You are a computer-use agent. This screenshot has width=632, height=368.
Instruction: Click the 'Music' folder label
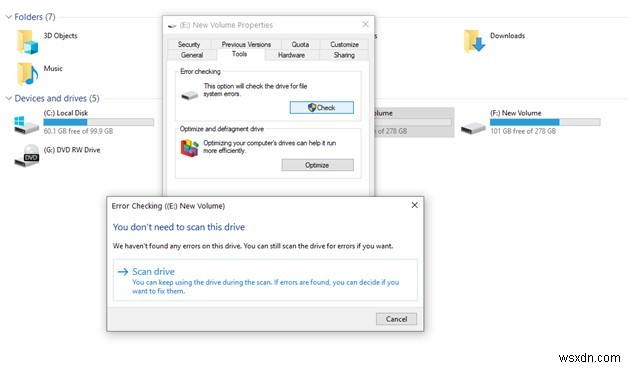click(53, 68)
